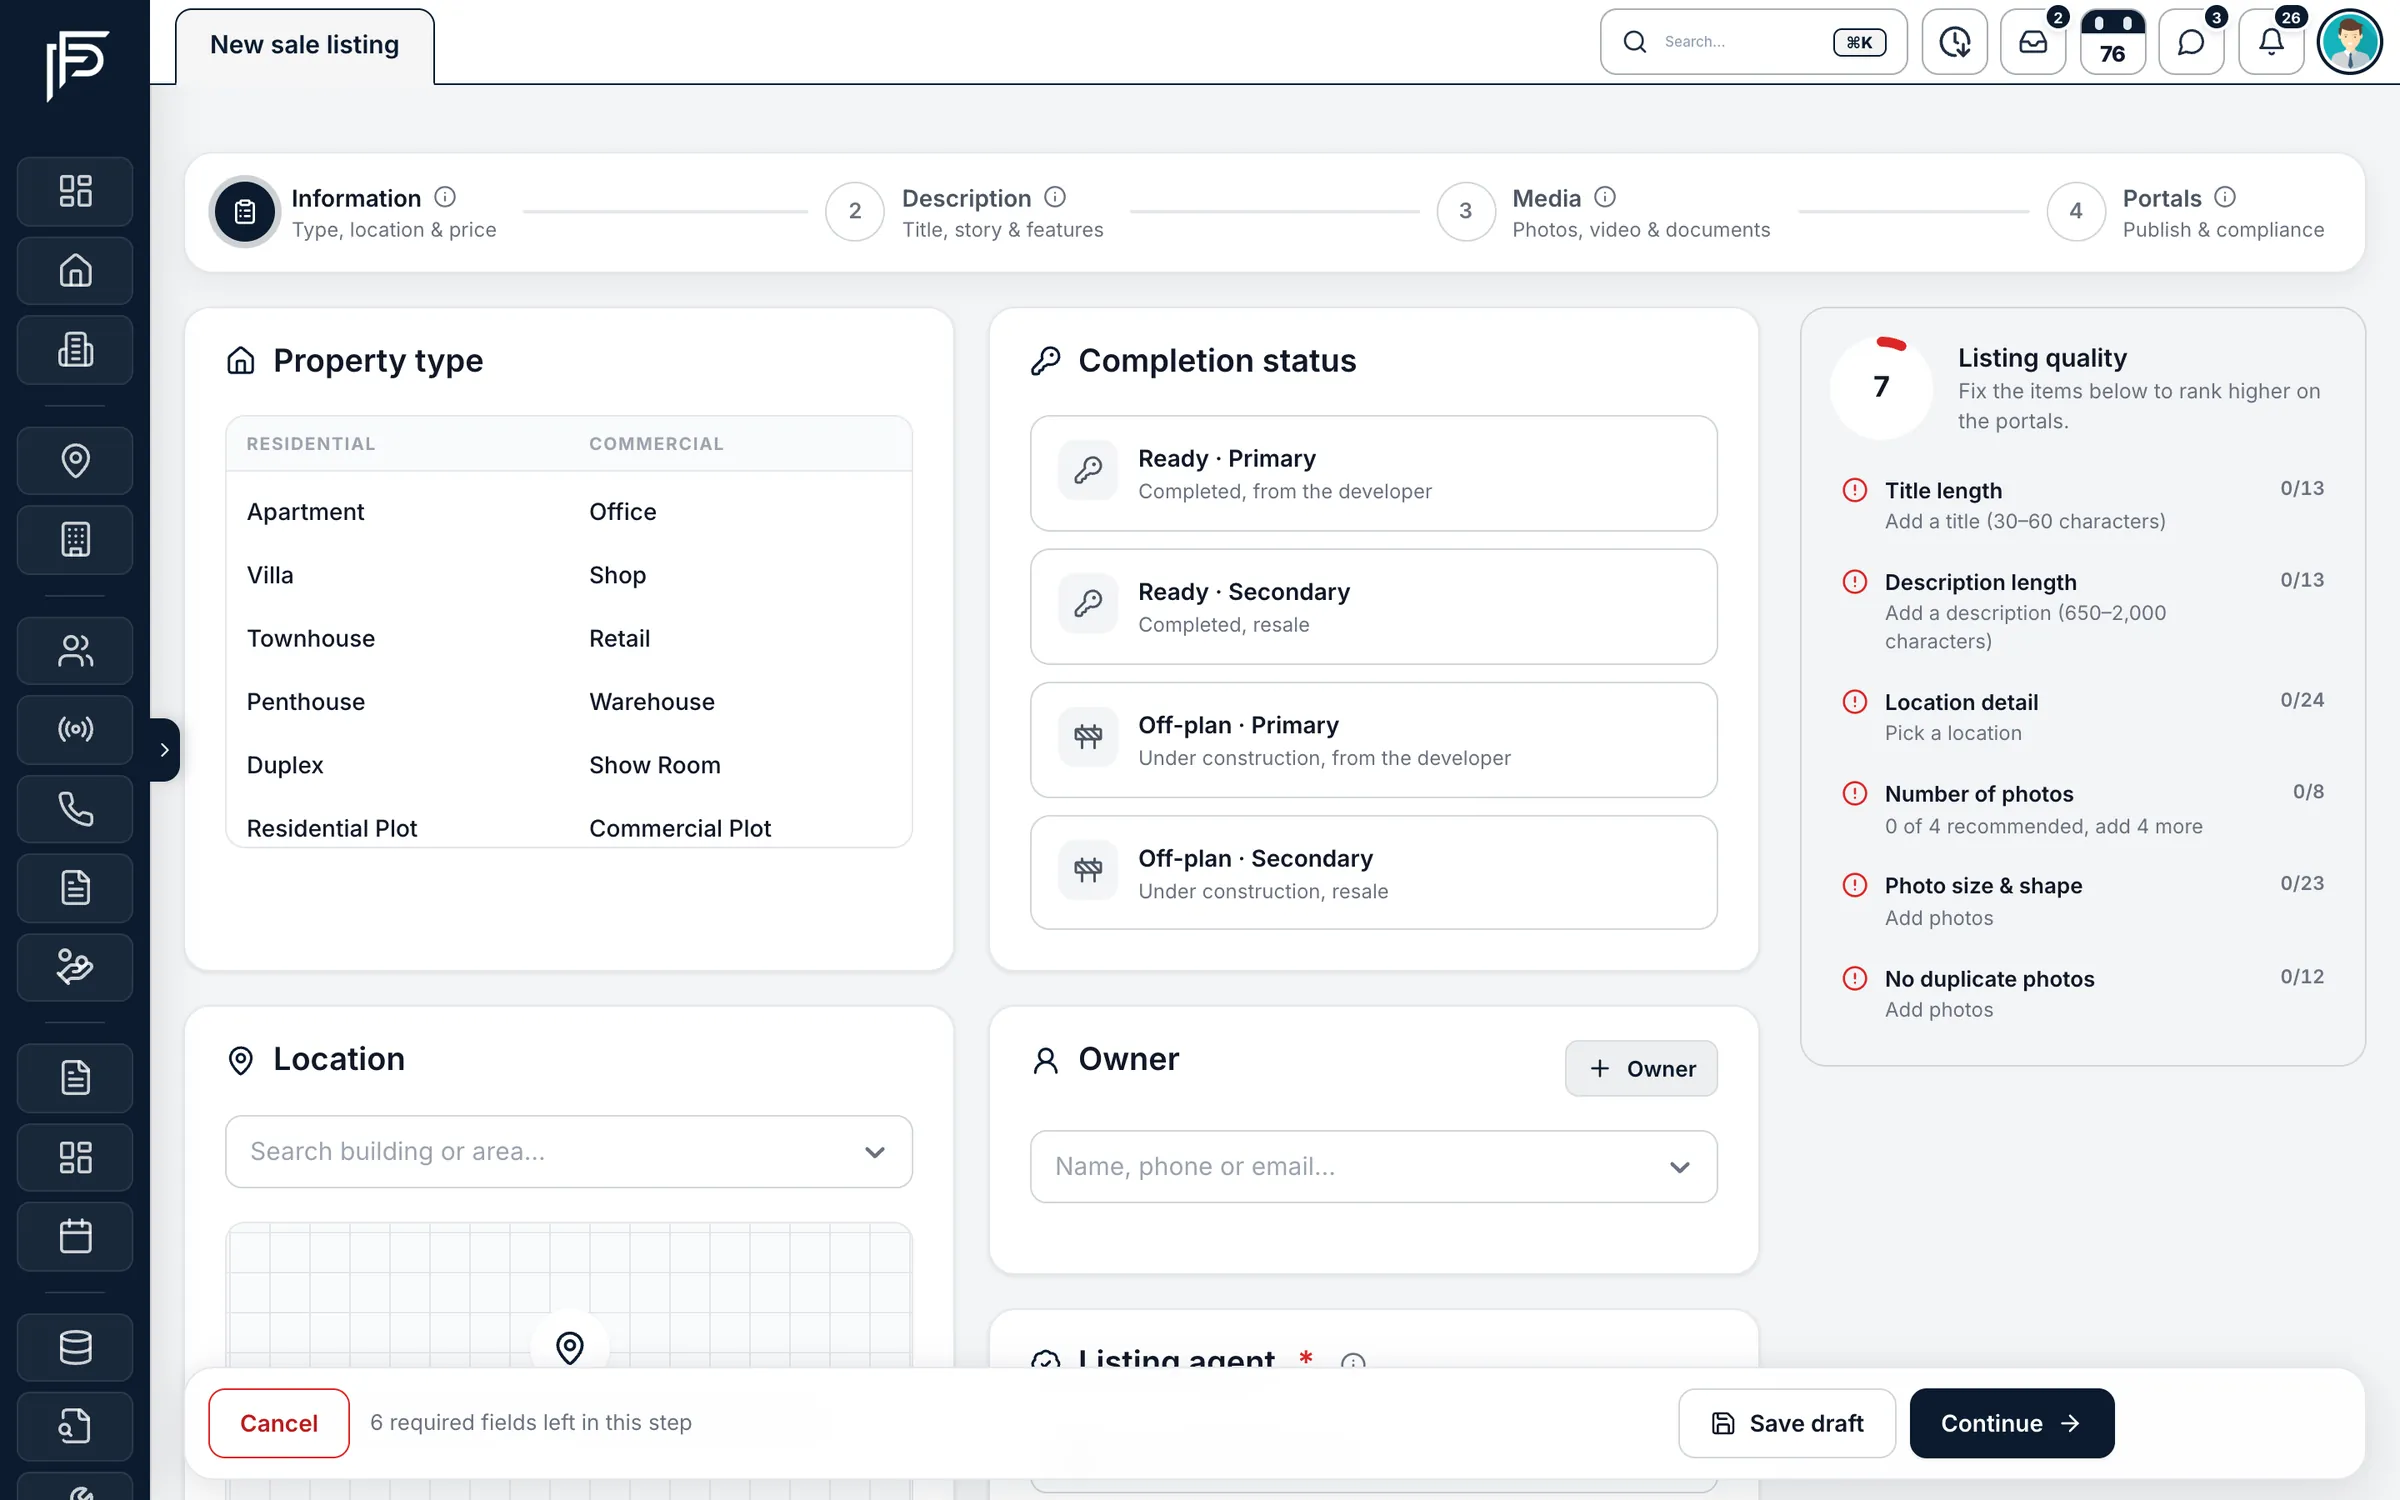The image size is (2400, 1500).
Task: Choose Show Room property type
Action: coord(654,765)
